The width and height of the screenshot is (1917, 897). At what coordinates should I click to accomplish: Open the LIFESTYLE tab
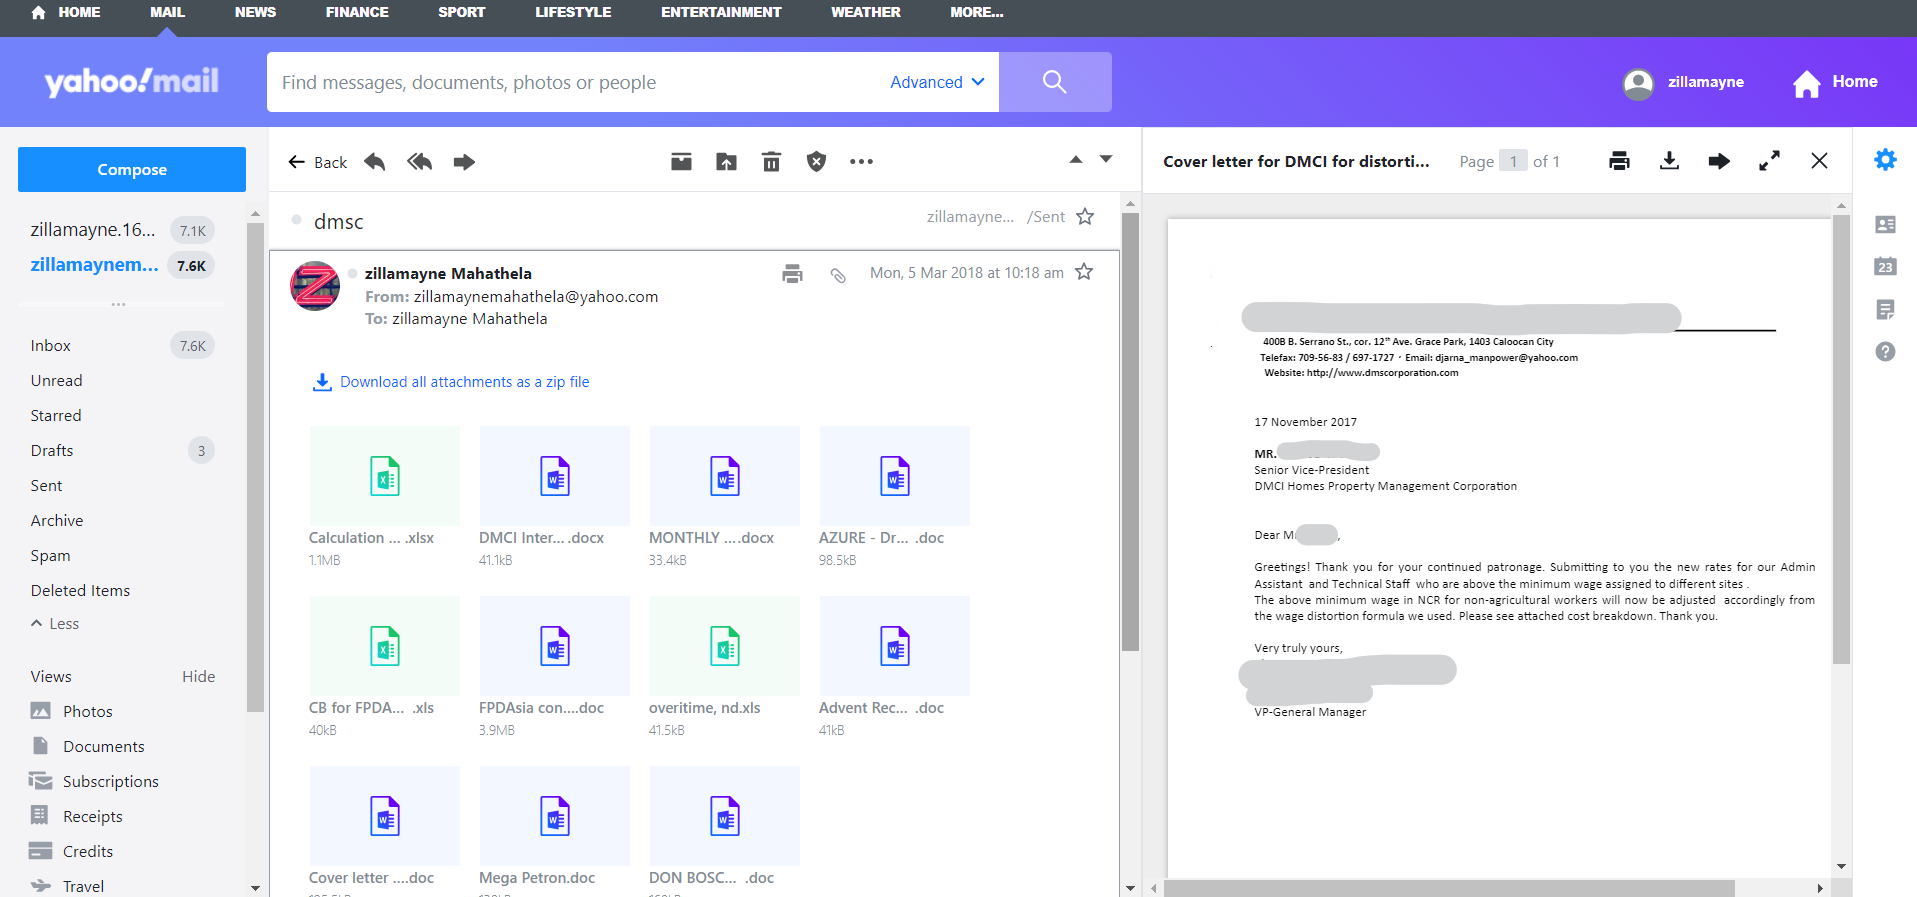point(573,12)
